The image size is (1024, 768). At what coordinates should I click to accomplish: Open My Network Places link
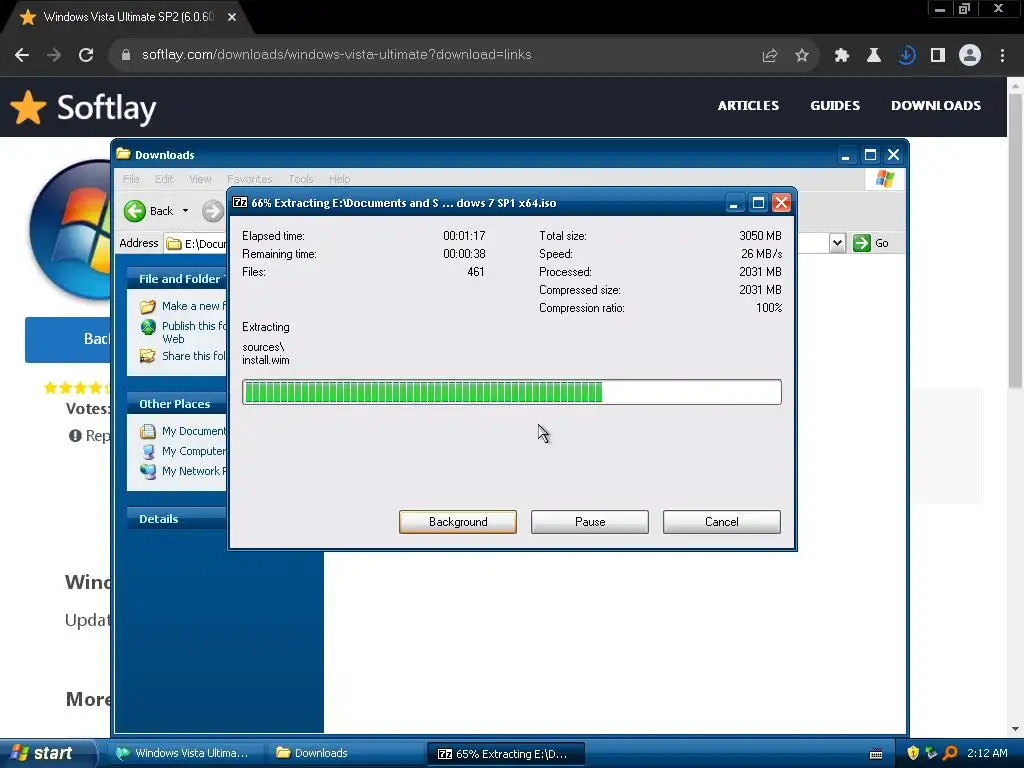(x=193, y=471)
